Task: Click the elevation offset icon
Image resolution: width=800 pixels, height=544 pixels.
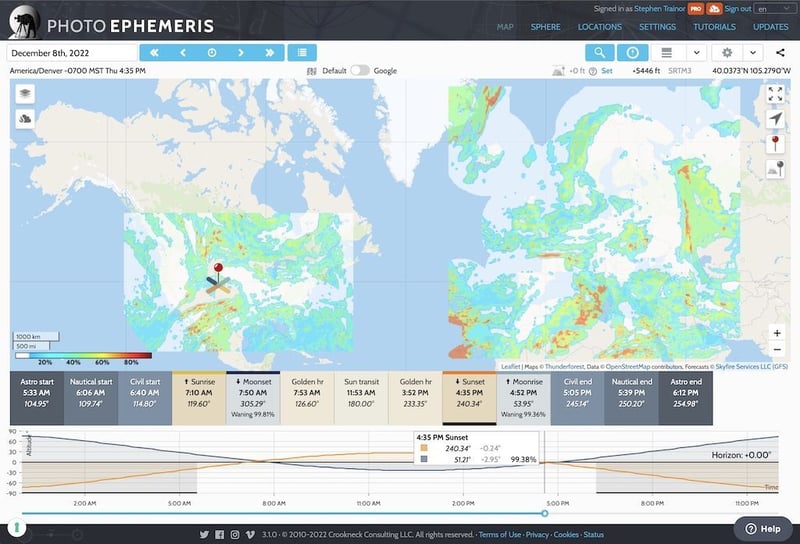Action: [x=558, y=71]
